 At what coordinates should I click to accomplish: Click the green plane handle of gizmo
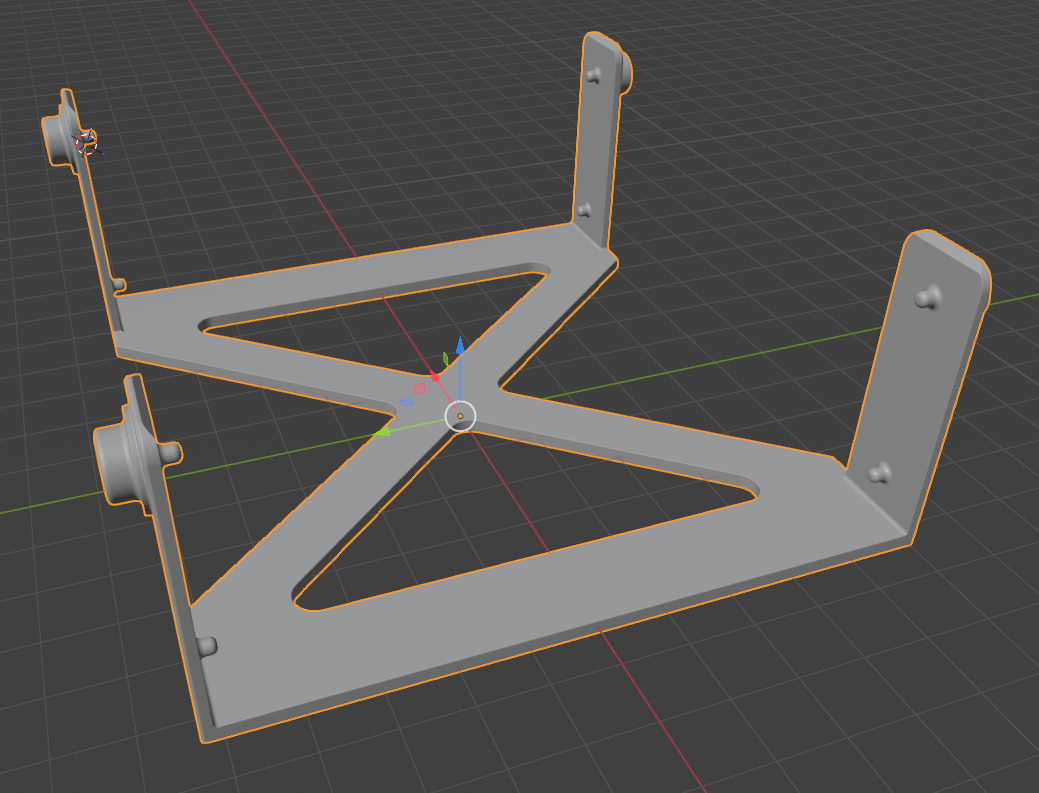(x=445, y=359)
